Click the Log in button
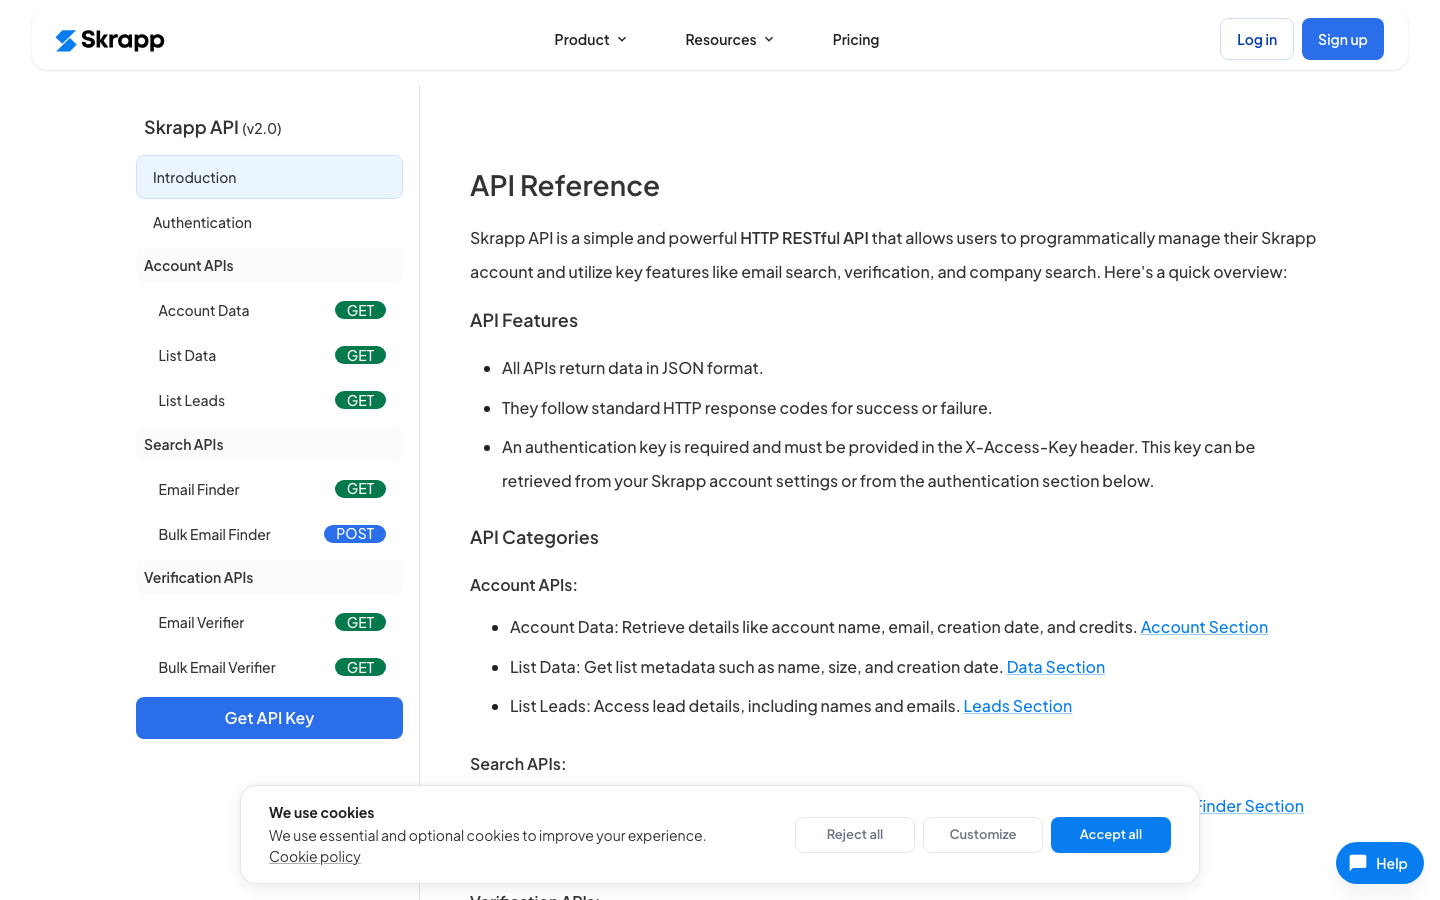Image resolution: width=1440 pixels, height=900 pixels. tap(1257, 39)
